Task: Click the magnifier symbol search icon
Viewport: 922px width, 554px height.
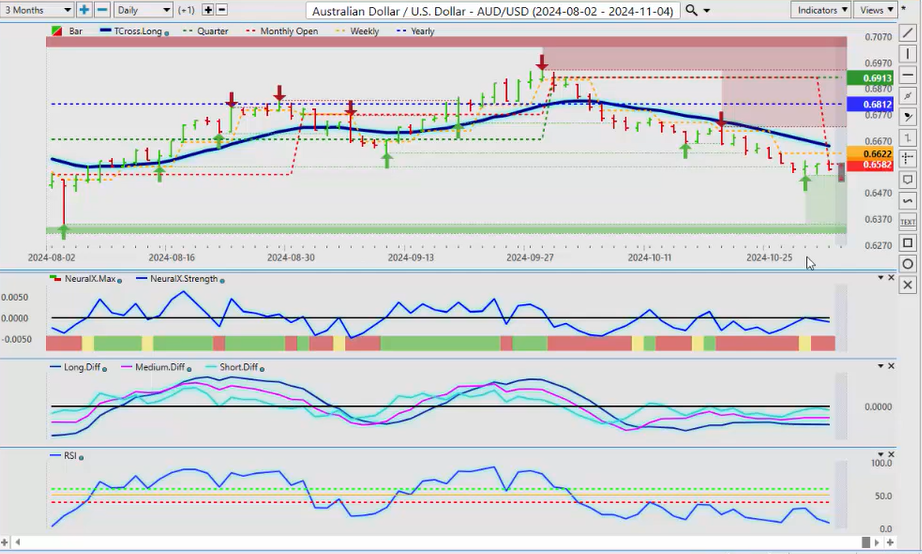Action: click(x=692, y=10)
